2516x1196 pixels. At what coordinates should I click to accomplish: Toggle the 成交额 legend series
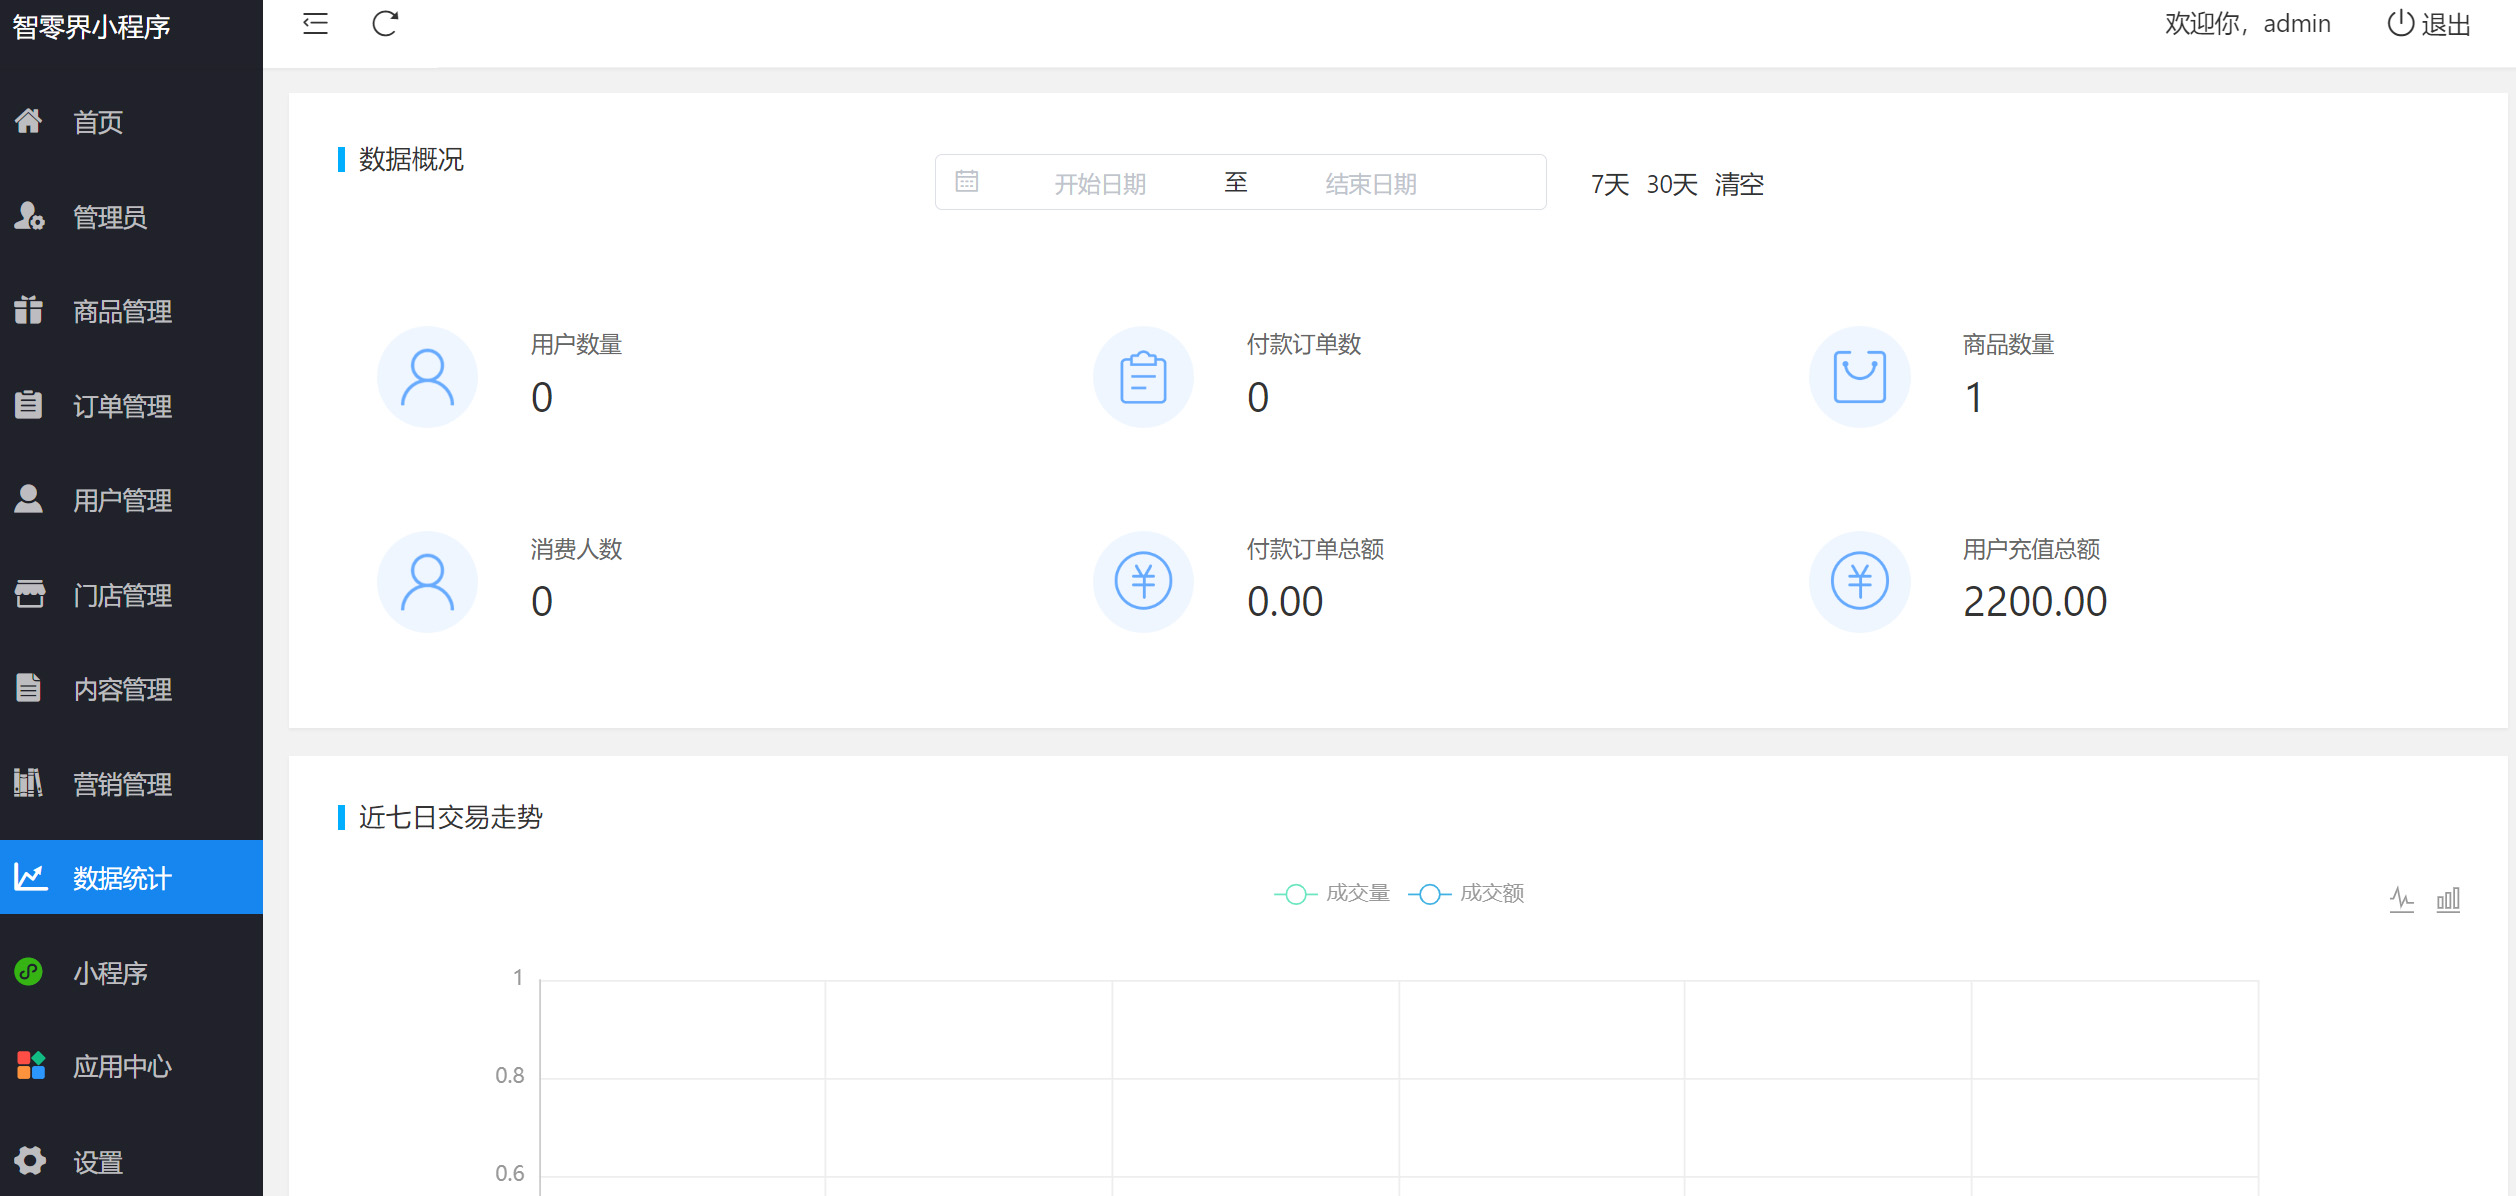pos(1466,894)
